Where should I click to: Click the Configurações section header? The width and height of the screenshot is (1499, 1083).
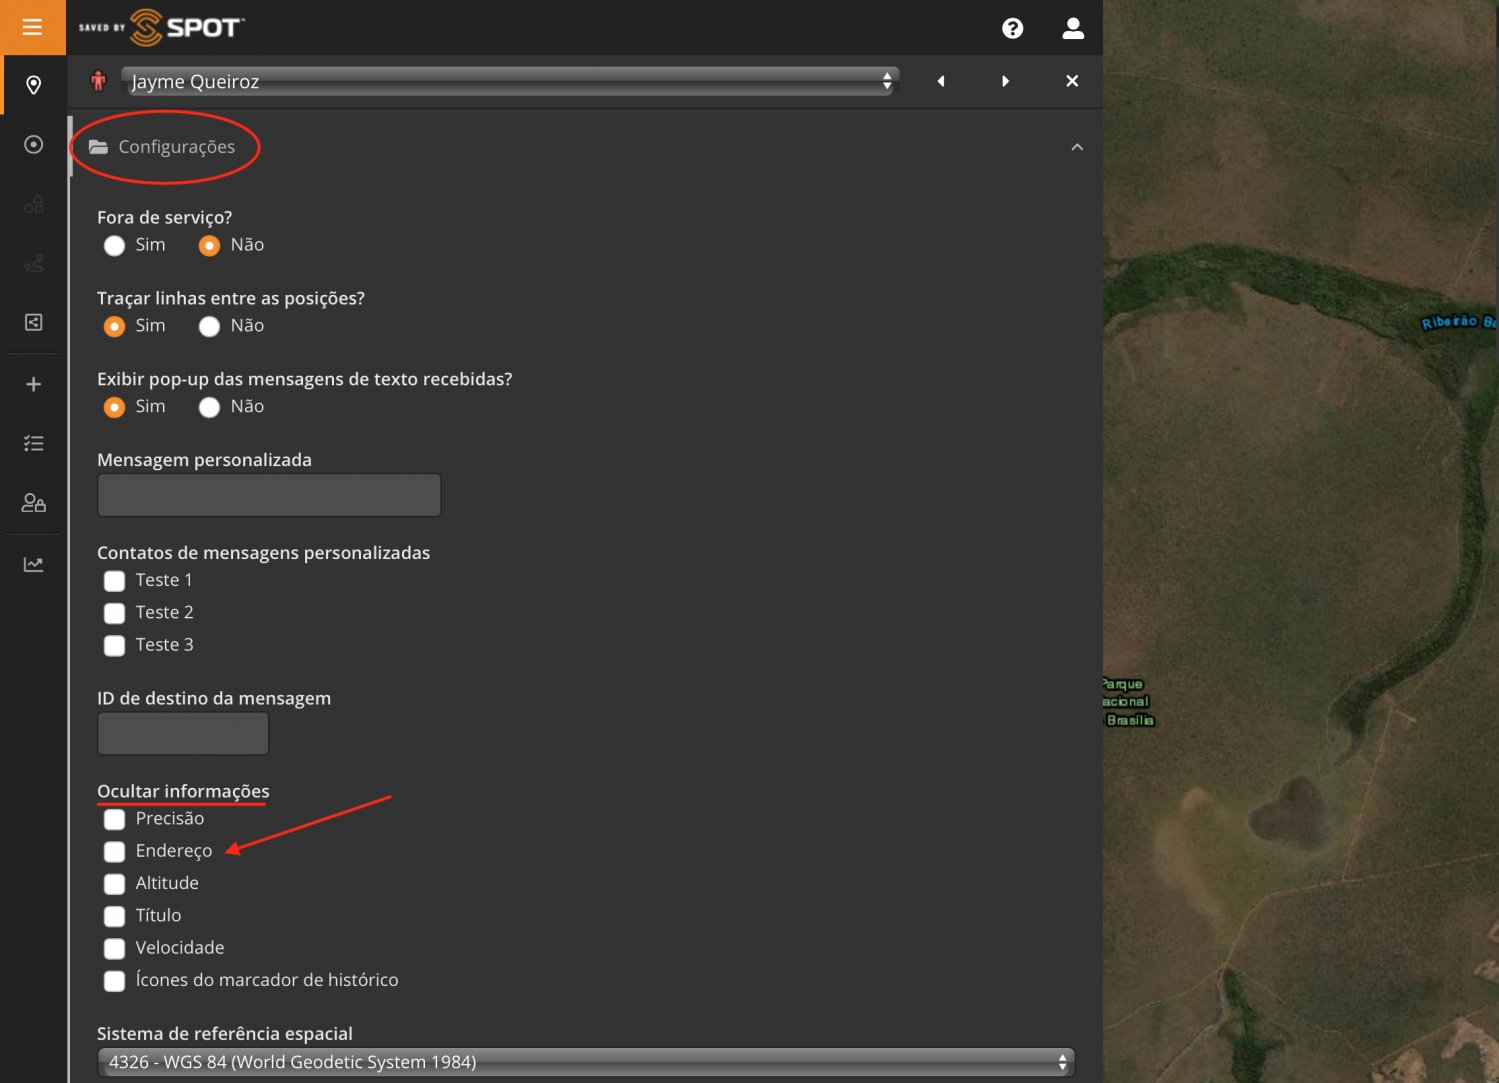(x=176, y=147)
